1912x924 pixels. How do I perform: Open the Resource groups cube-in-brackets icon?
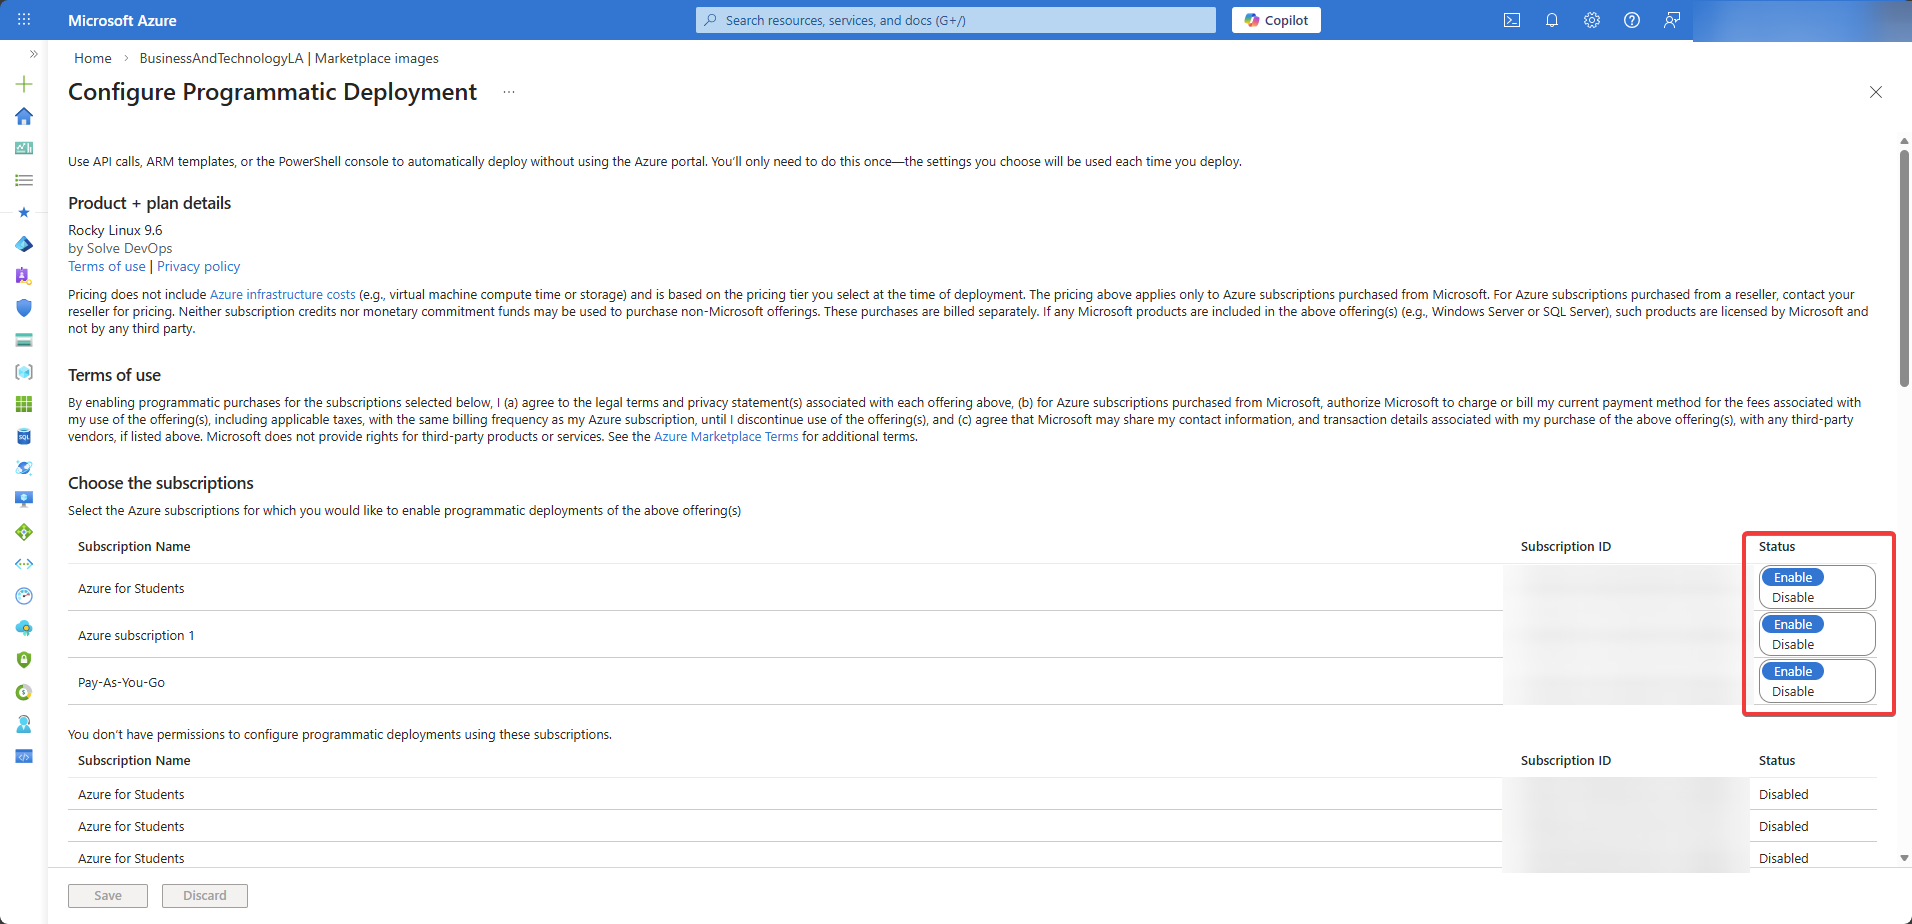pyautogui.click(x=24, y=372)
